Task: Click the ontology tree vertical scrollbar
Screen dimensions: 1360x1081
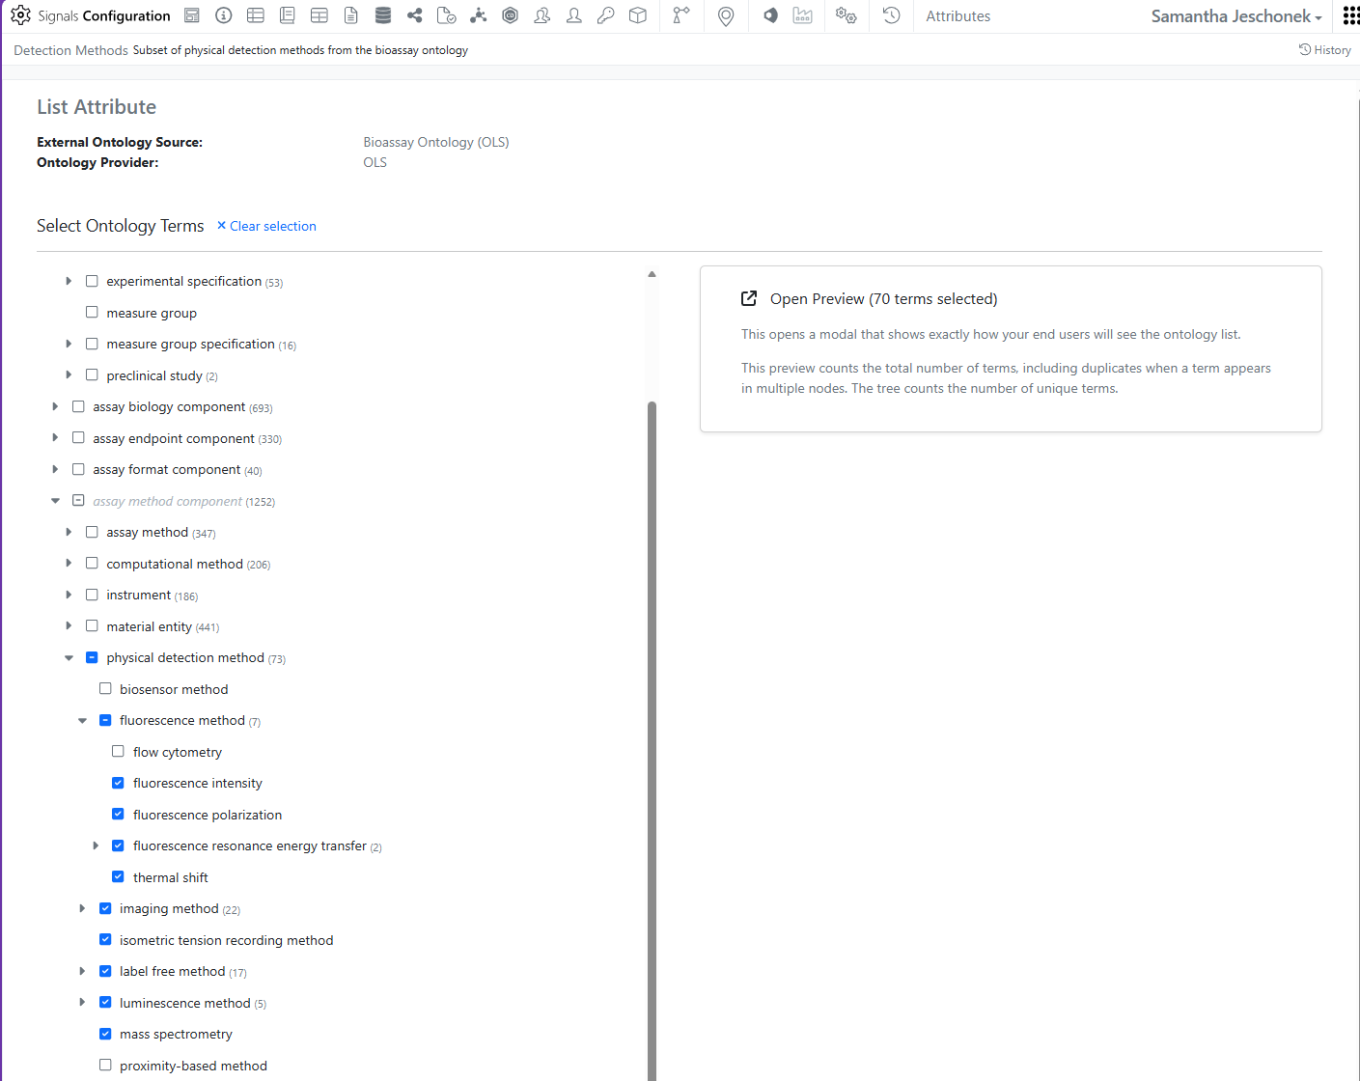Action: click(652, 700)
